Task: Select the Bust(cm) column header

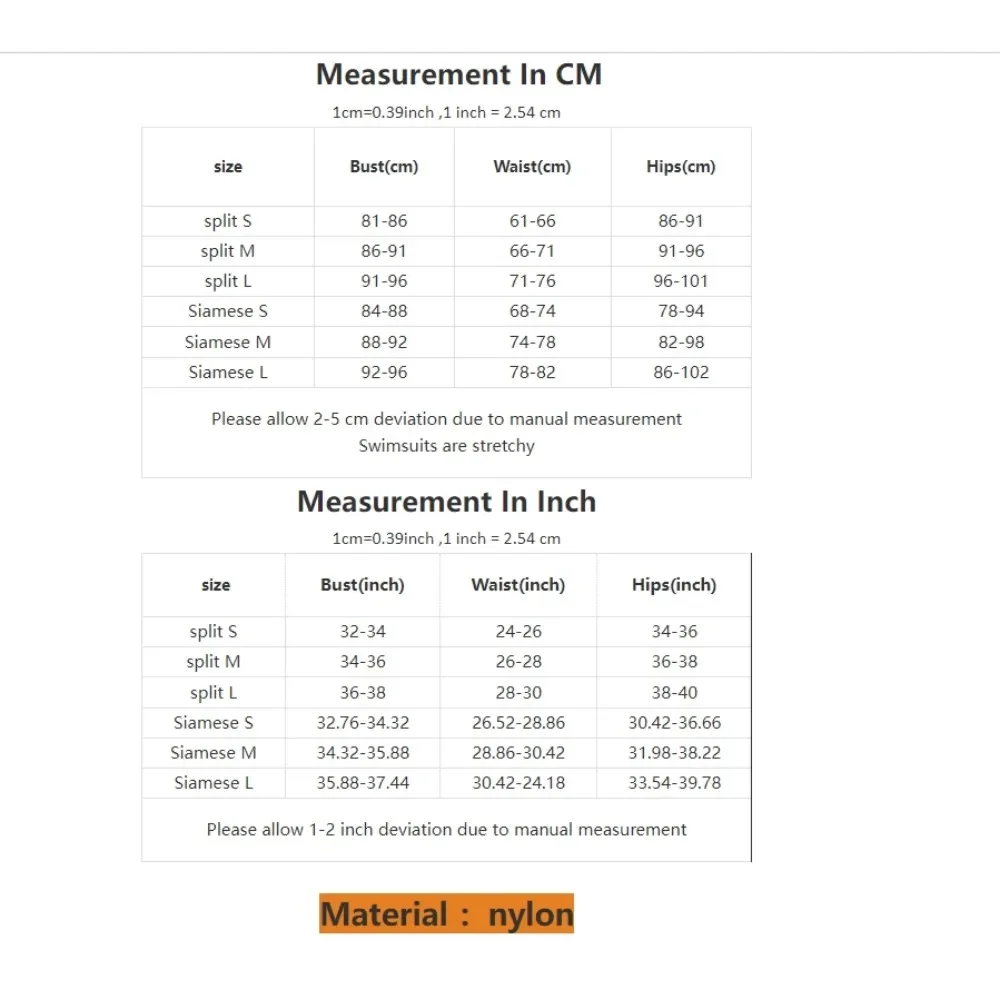Action: pos(384,166)
